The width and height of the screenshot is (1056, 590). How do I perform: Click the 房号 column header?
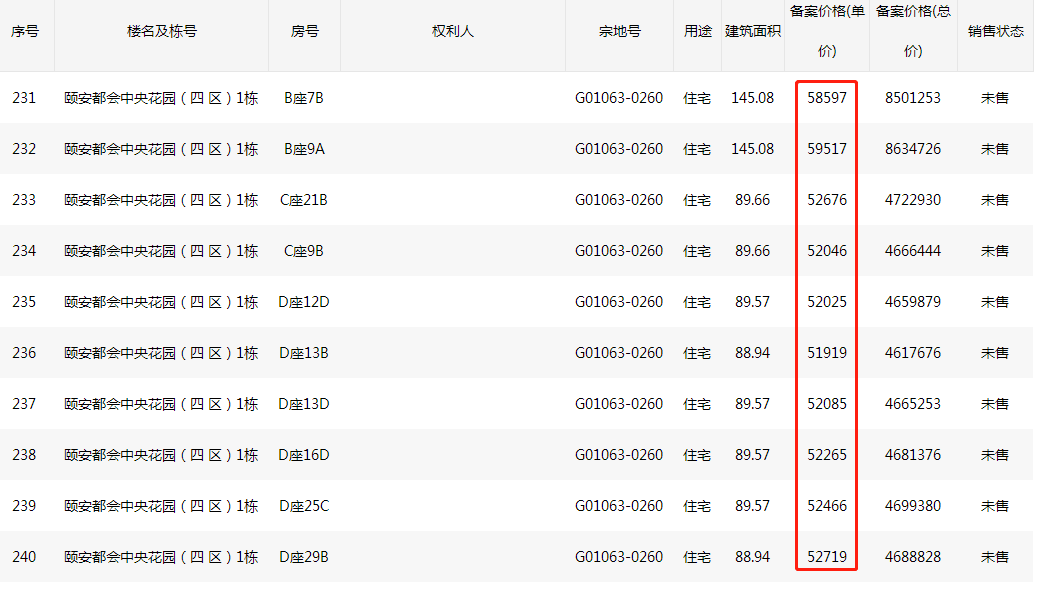coord(304,32)
